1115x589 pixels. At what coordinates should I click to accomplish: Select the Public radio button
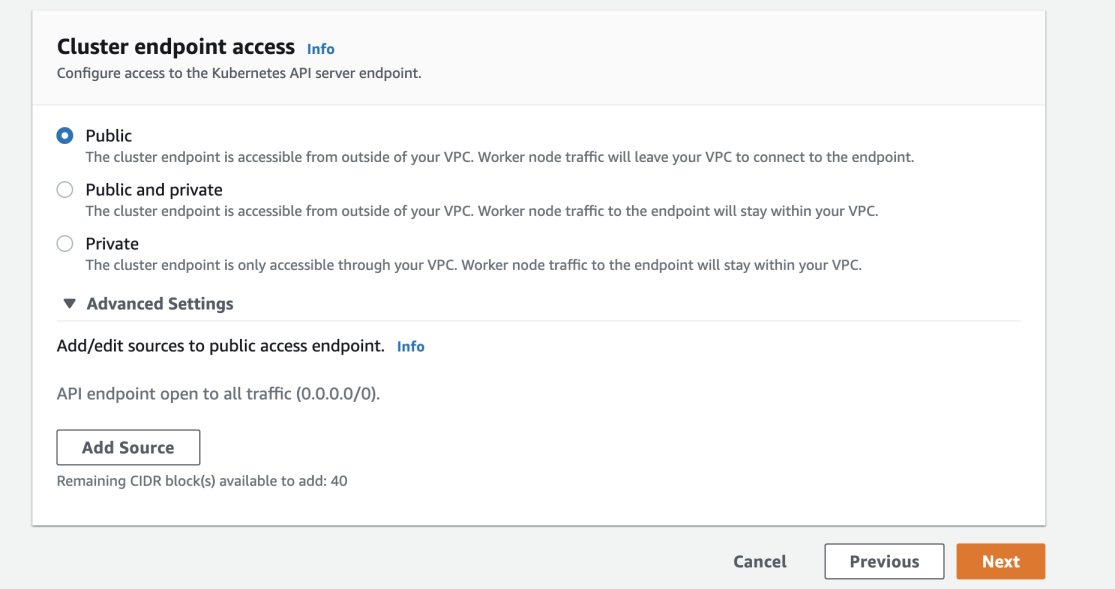pyautogui.click(x=65, y=135)
